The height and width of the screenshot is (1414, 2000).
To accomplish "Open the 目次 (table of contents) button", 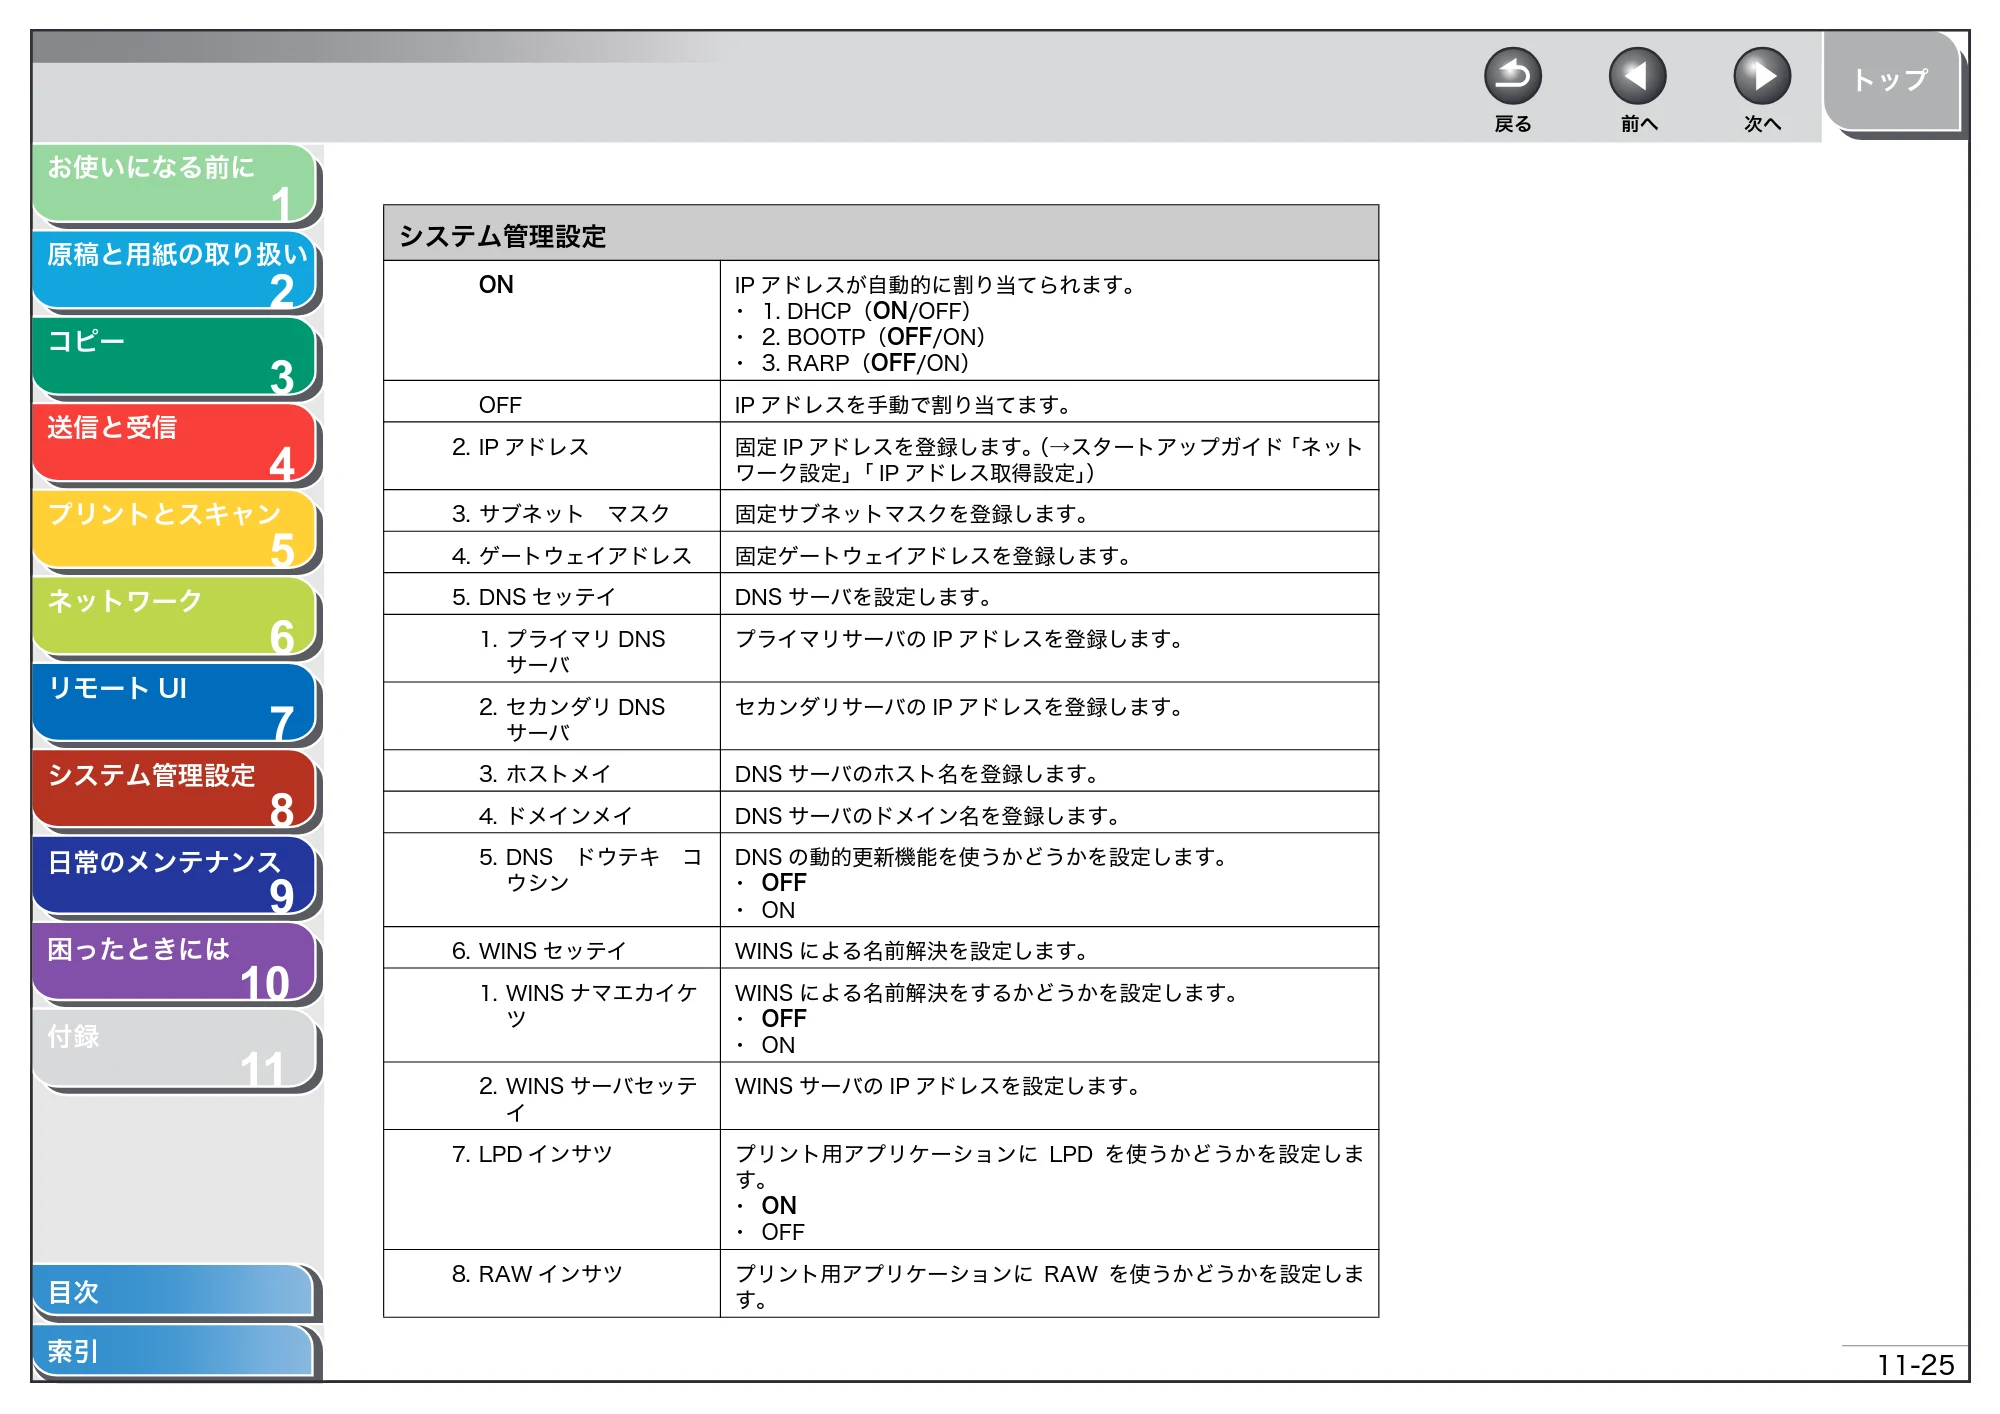I will click(173, 1291).
